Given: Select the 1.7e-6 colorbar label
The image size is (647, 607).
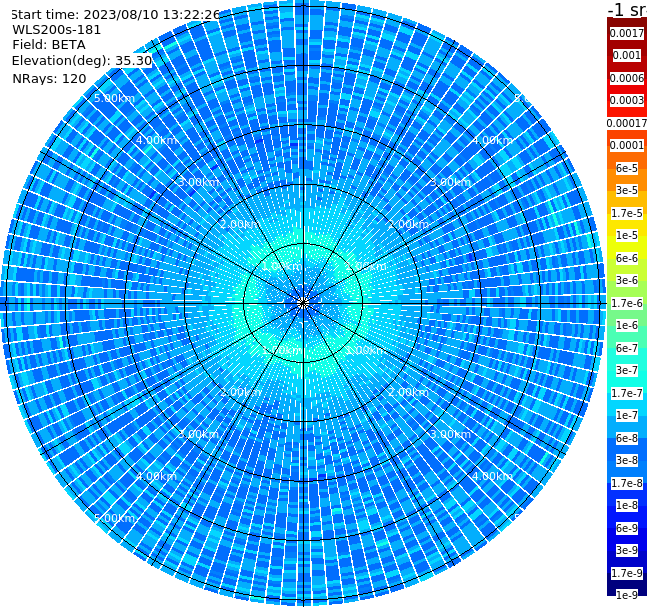Looking at the screenshot, I should pos(627,303).
